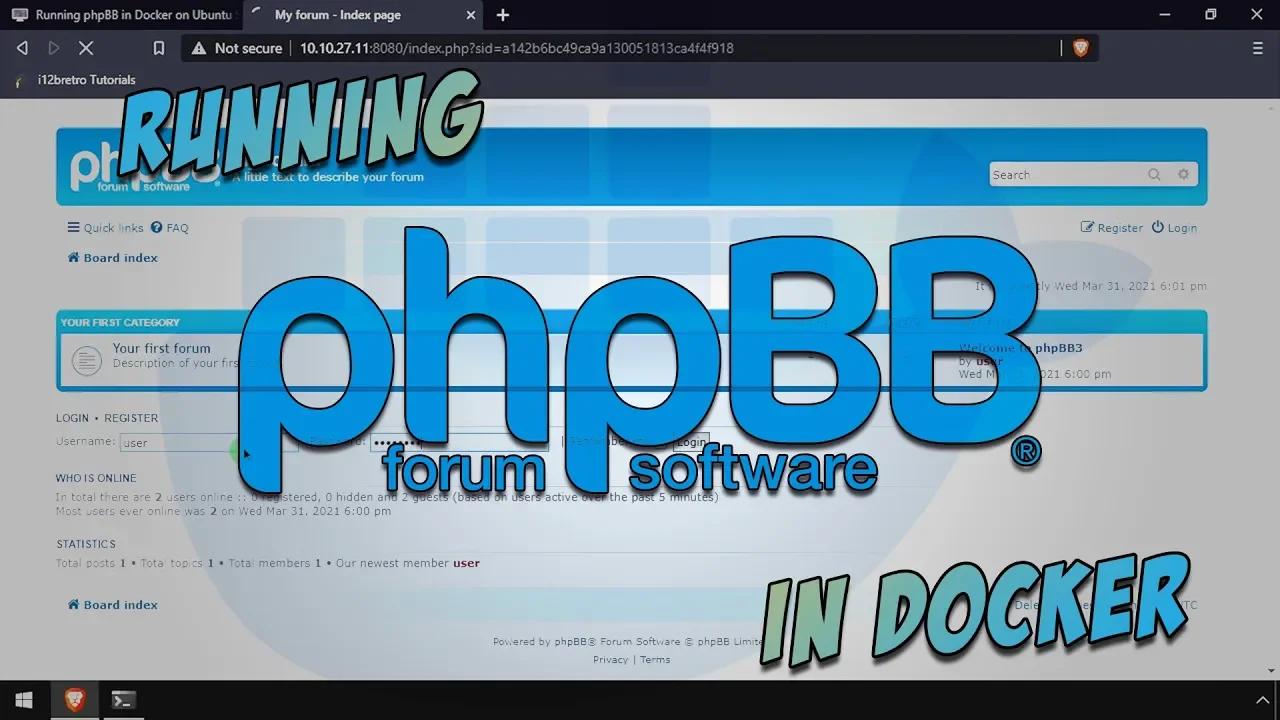Click the Login button in the login form
The width and height of the screenshot is (1280, 720).
tap(691, 442)
